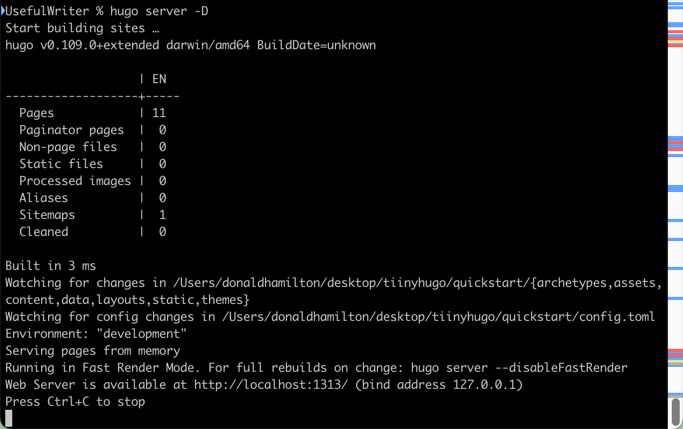Click the 'Static files' row label
683x429 pixels.
[61, 164]
